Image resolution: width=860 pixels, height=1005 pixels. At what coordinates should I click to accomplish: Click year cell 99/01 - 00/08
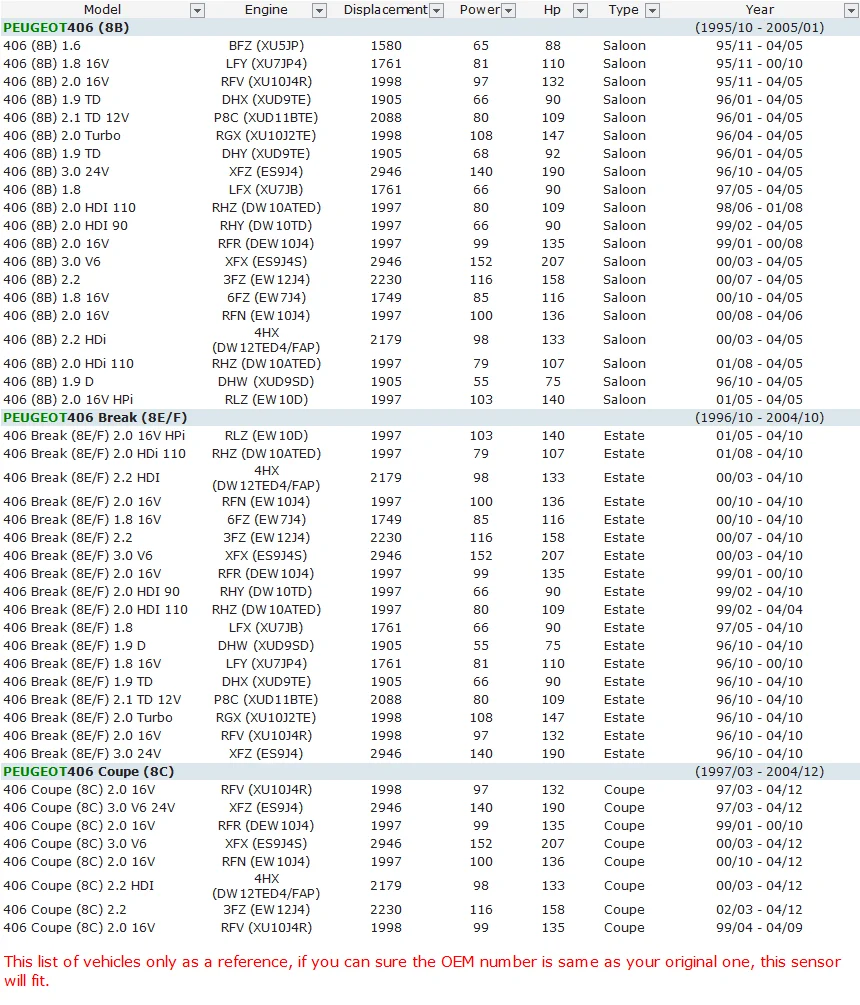[759, 243]
